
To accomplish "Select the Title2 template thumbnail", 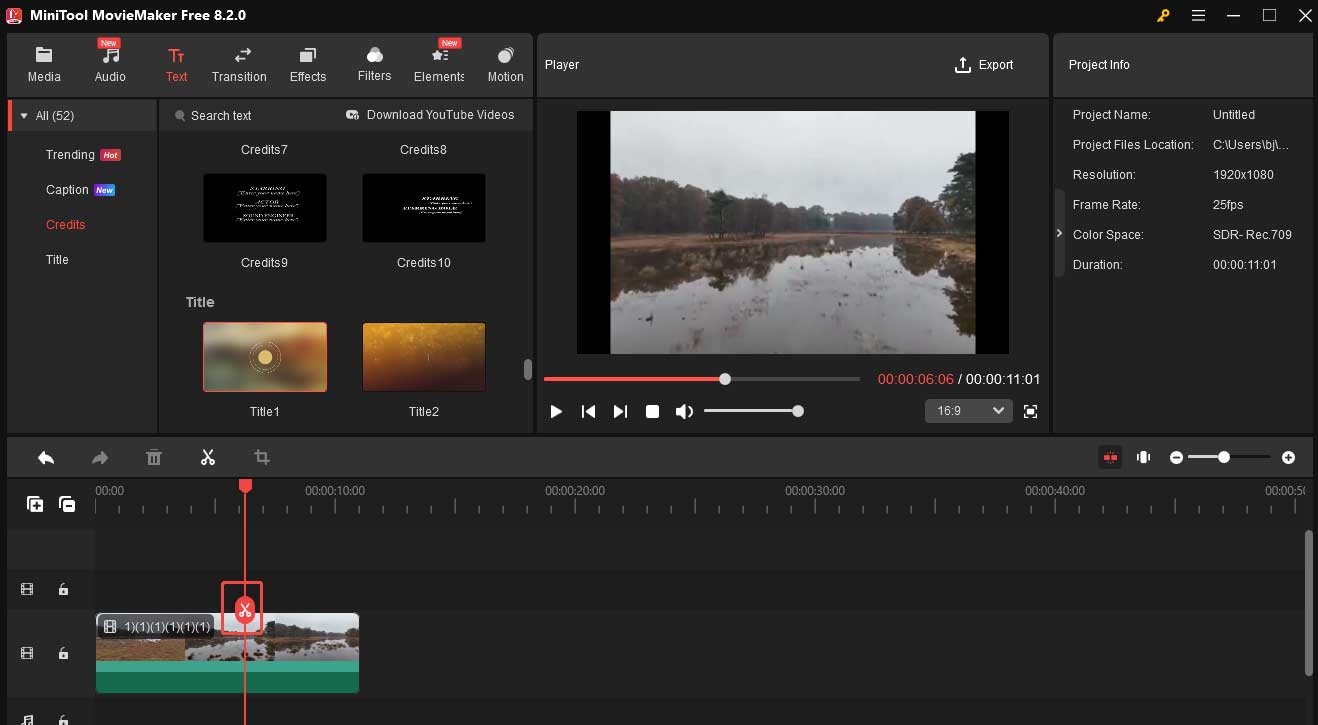I will tap(424, 357).
